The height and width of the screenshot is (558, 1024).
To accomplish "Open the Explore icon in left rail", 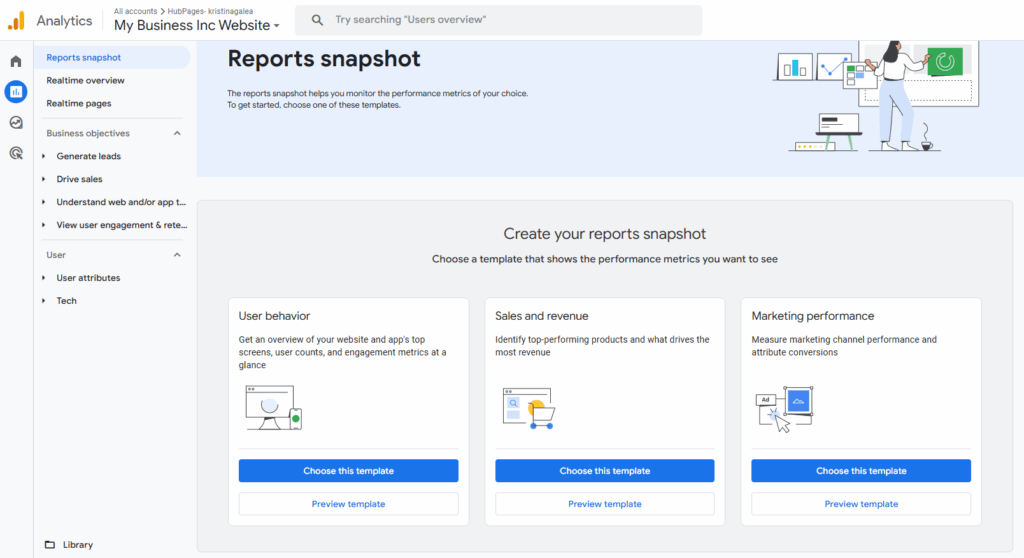I will [16, 122].
